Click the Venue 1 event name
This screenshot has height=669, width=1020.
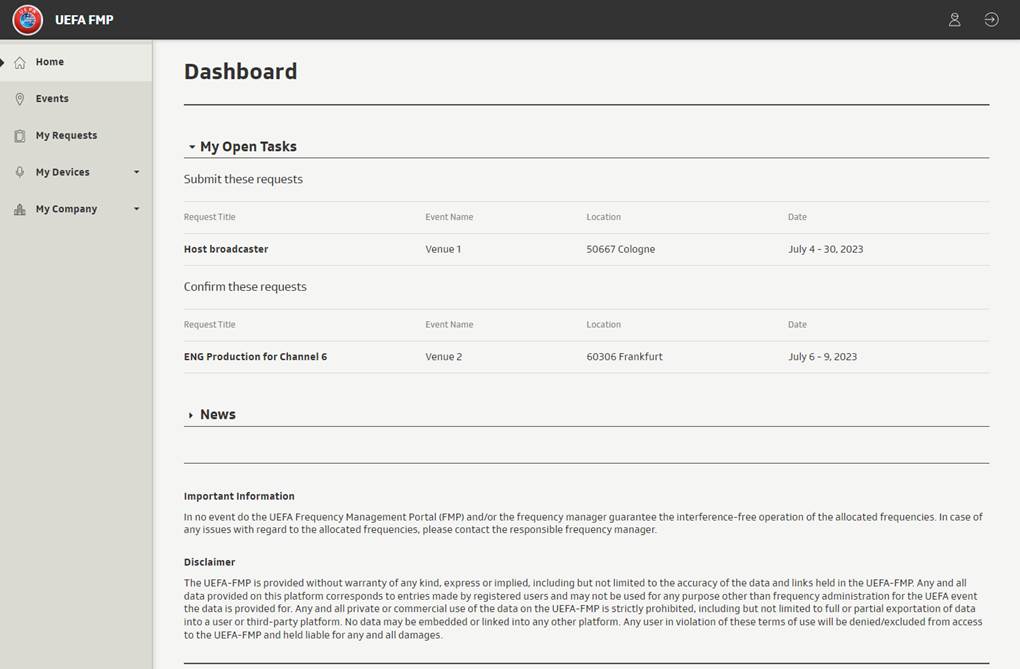point(443,249)
